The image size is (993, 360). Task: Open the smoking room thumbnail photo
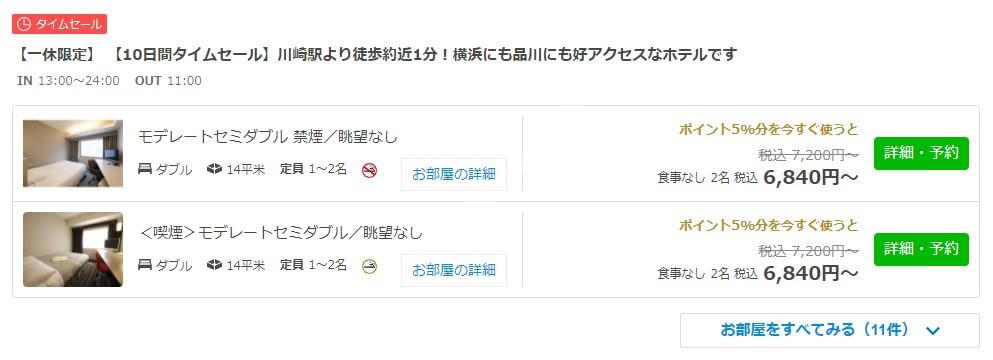tap(73, 250)
